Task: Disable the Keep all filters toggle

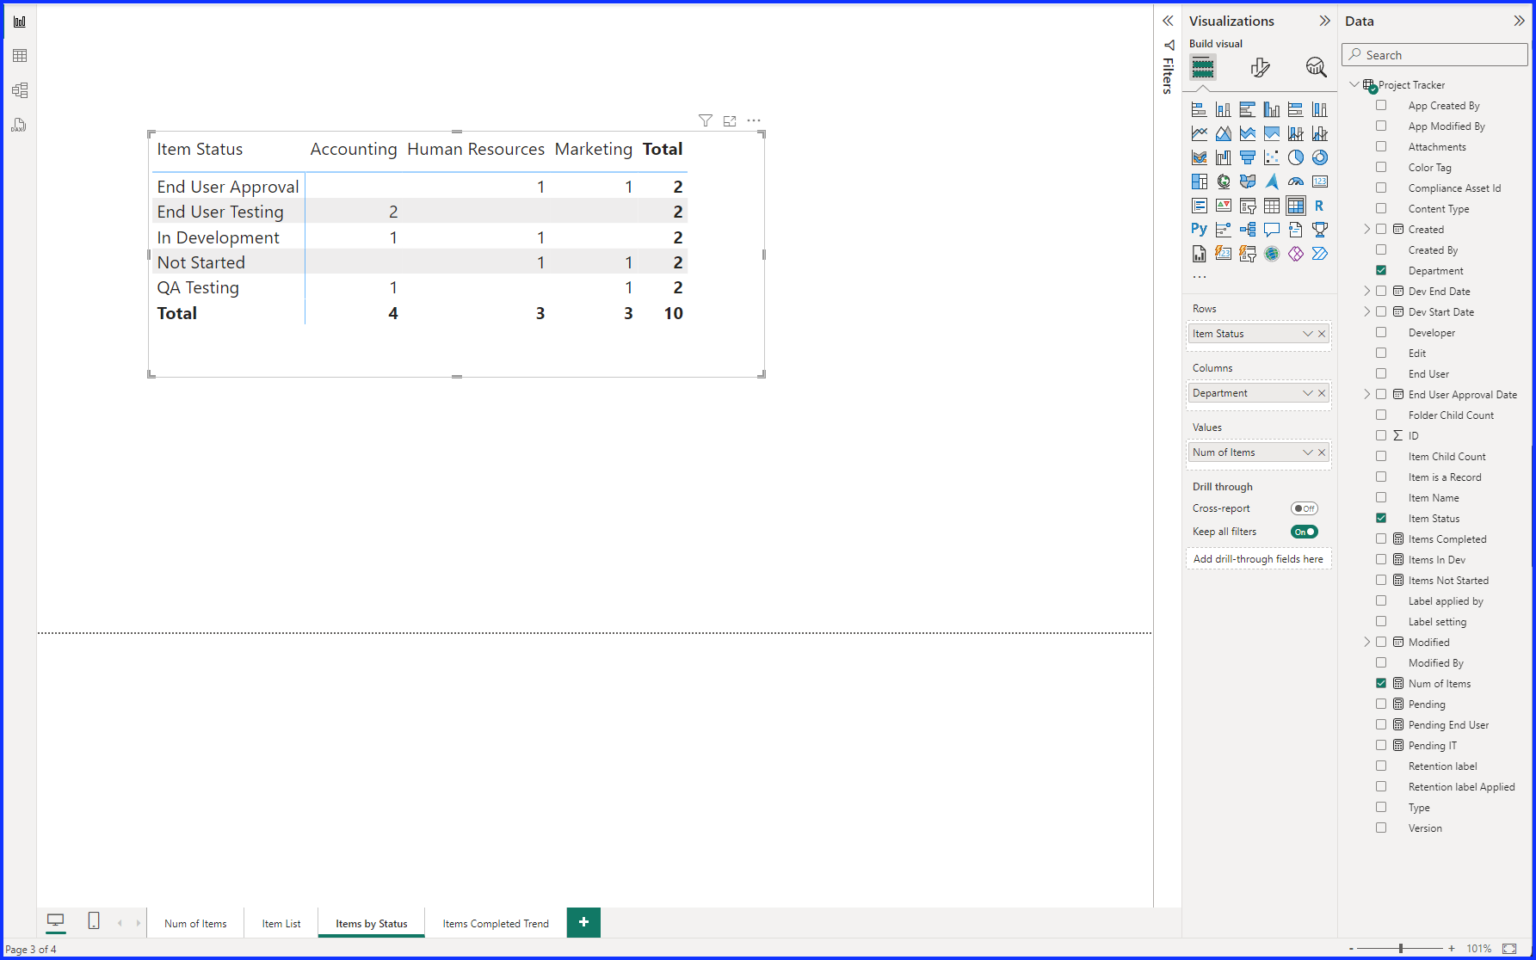Action: point(1303,531)
